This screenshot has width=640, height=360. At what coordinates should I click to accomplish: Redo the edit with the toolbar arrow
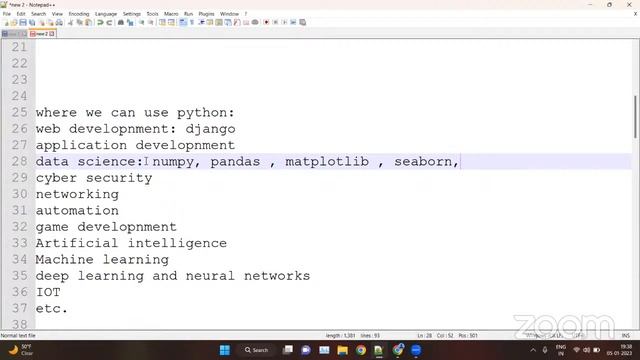click(109, 22)
